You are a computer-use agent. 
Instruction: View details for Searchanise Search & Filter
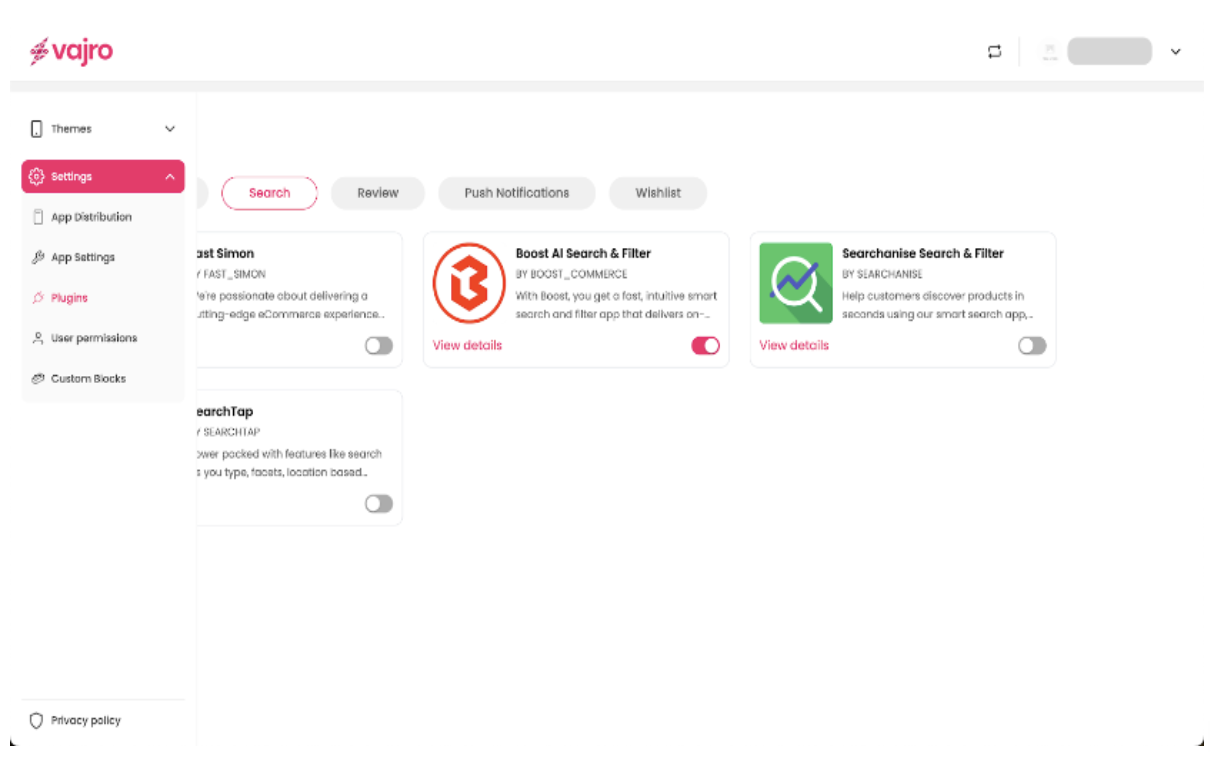794,345
